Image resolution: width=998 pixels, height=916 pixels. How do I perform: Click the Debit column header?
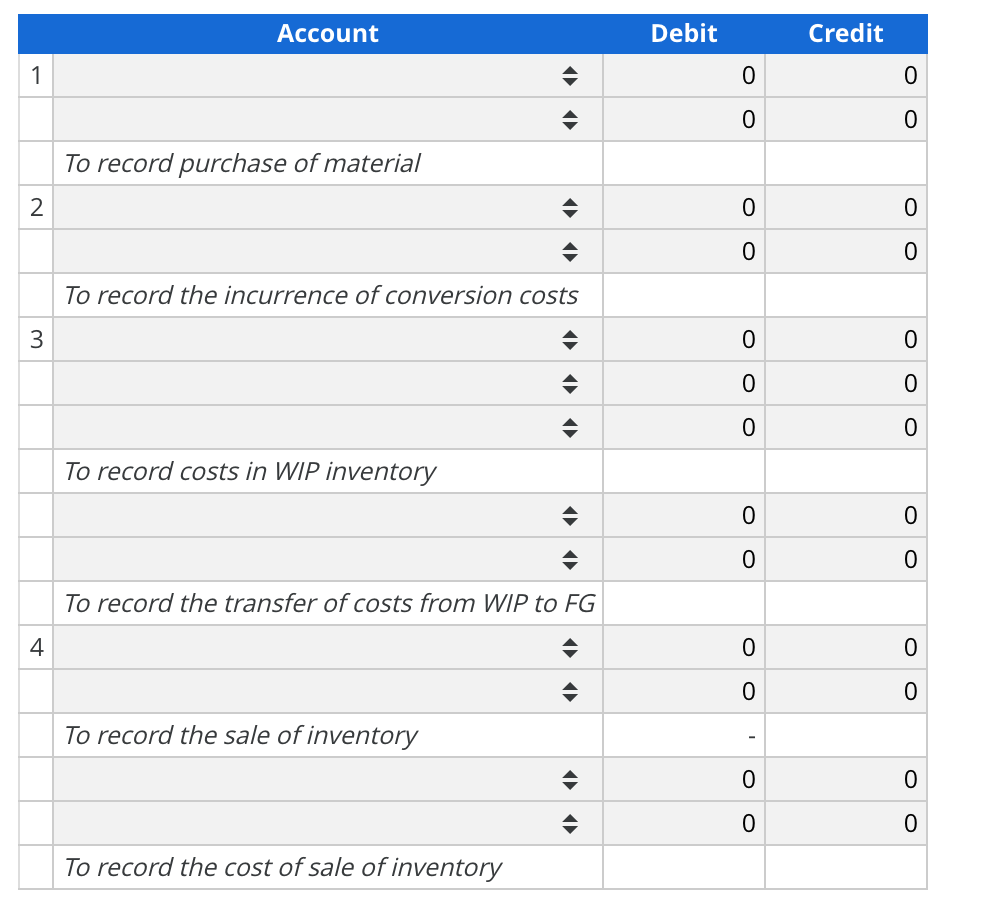pyautogui.click(x=684, y=33)
